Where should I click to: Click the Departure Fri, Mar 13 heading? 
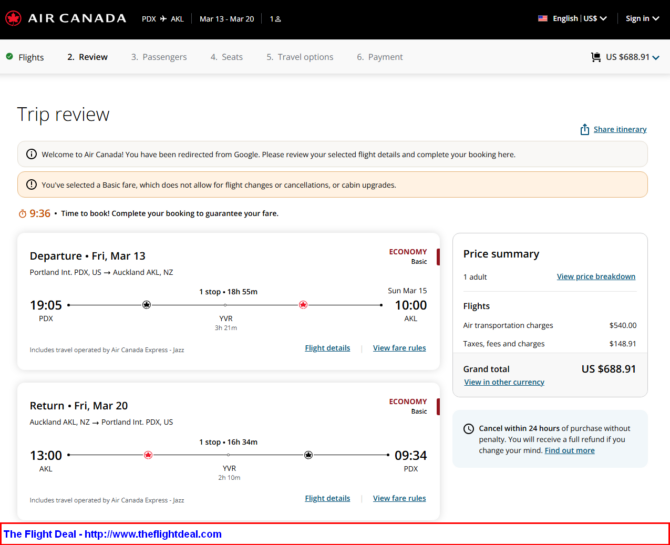pyautogui.click(x=88, y=256)
